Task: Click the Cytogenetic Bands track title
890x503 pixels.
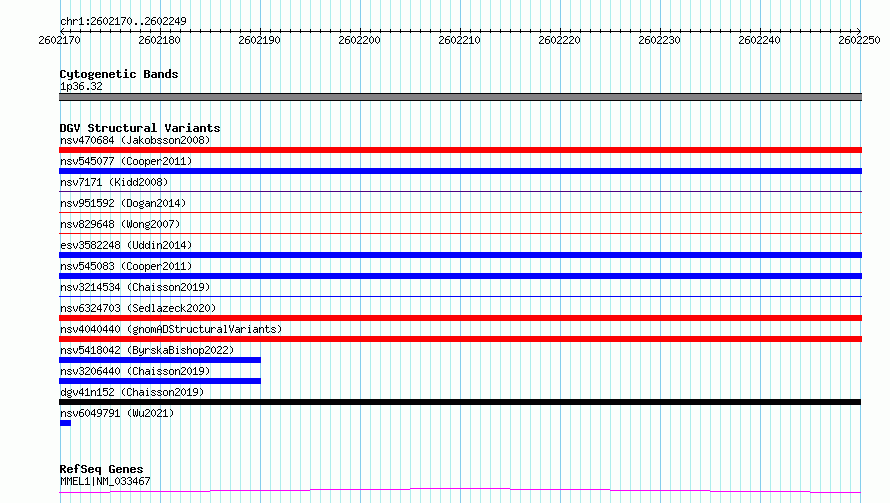Action: (119, 74)
